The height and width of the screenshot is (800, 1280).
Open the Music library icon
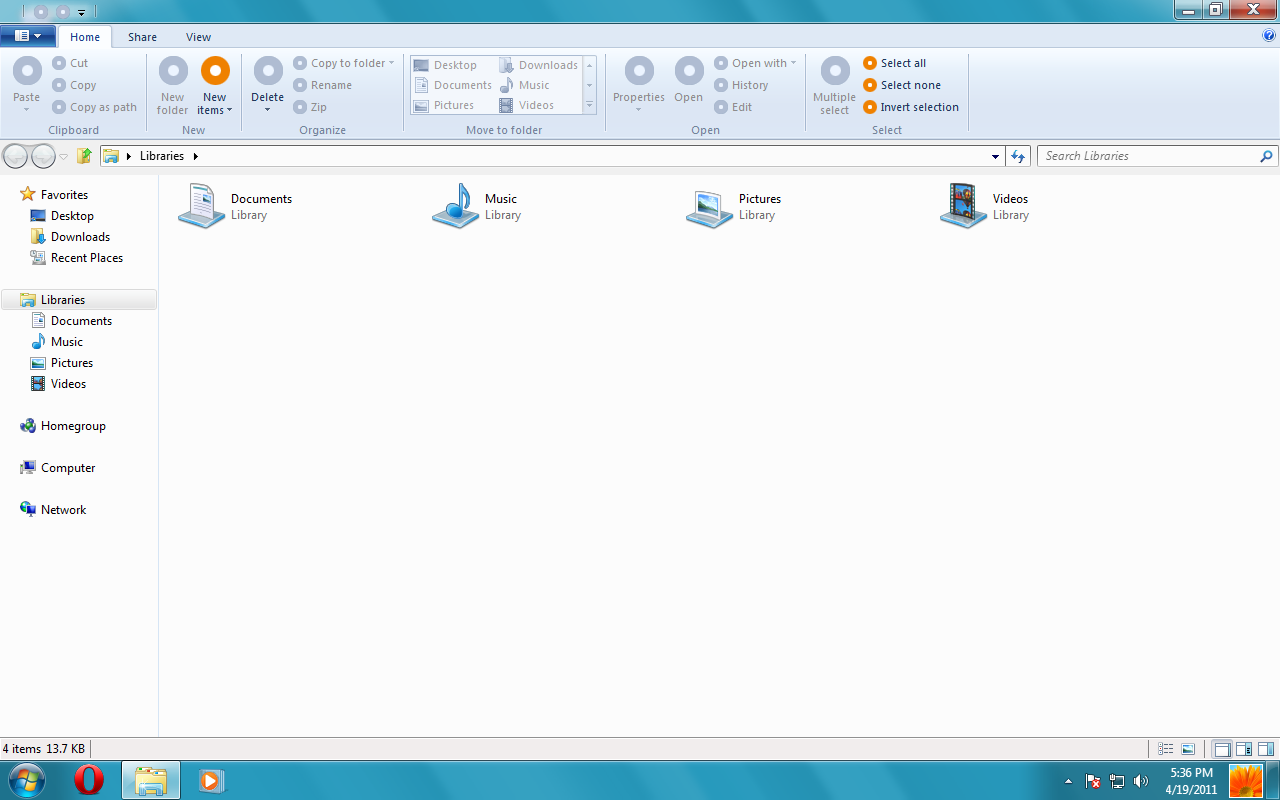pos(456,206)
